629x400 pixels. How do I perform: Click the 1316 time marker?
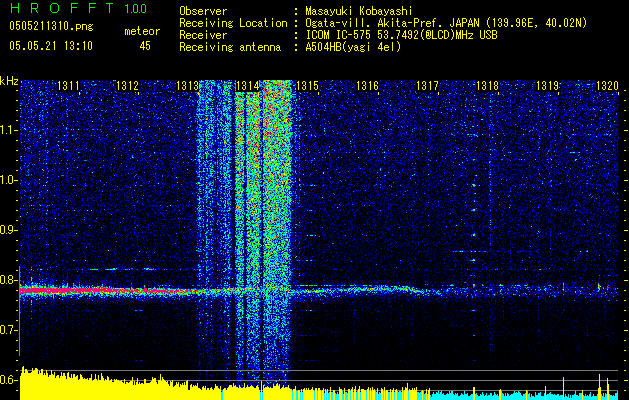point(367,85)
